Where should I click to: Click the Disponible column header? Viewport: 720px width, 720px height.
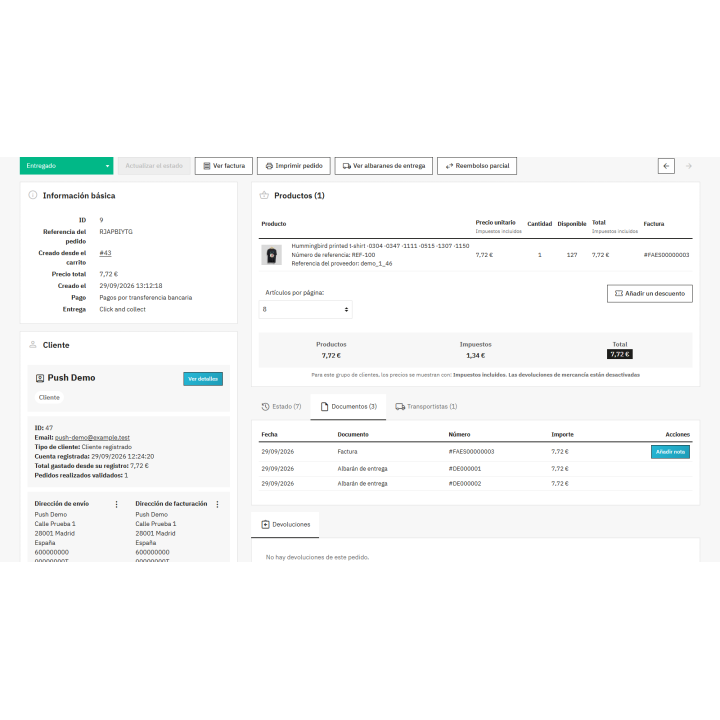[x=572, y=224]
